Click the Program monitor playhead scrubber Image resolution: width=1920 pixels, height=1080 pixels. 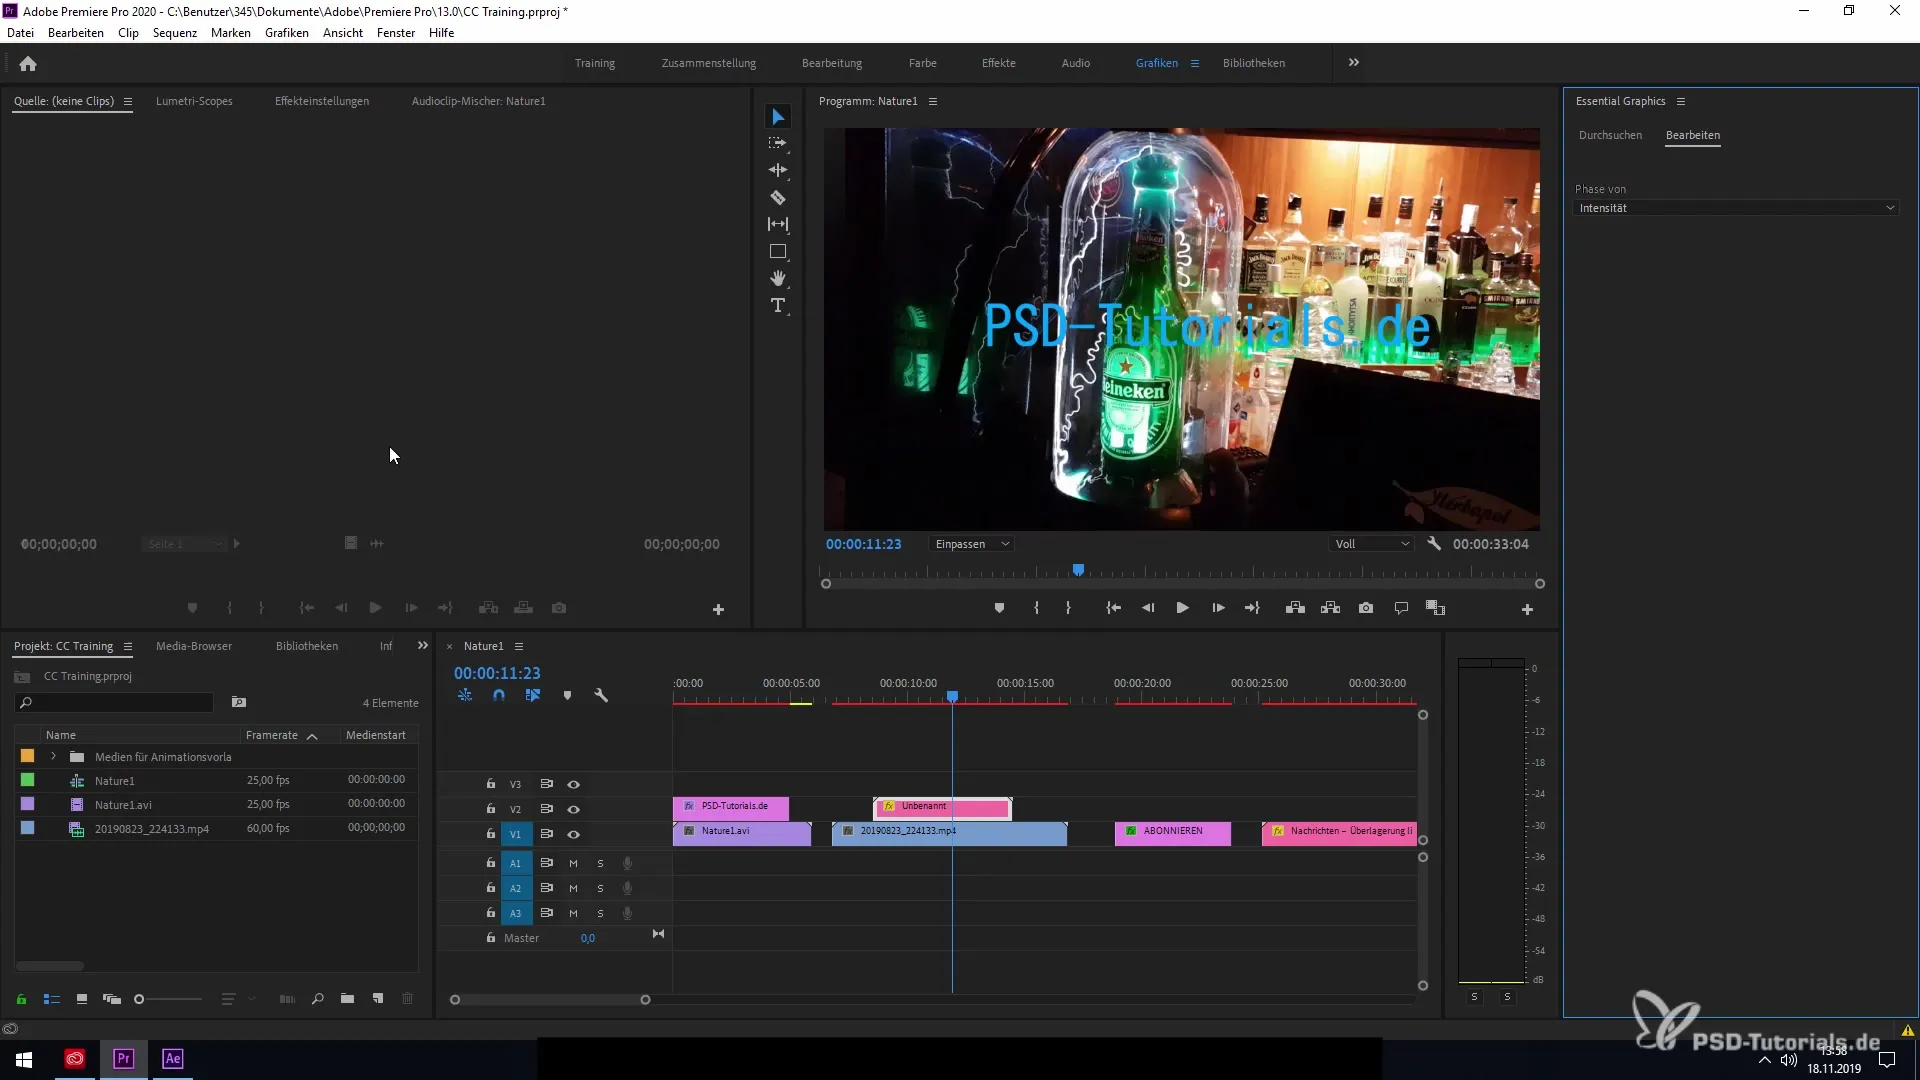click(1078, 570)
